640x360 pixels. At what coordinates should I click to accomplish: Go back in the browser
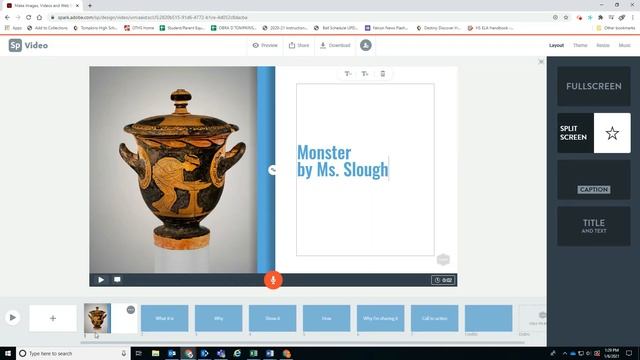(7, 17)
